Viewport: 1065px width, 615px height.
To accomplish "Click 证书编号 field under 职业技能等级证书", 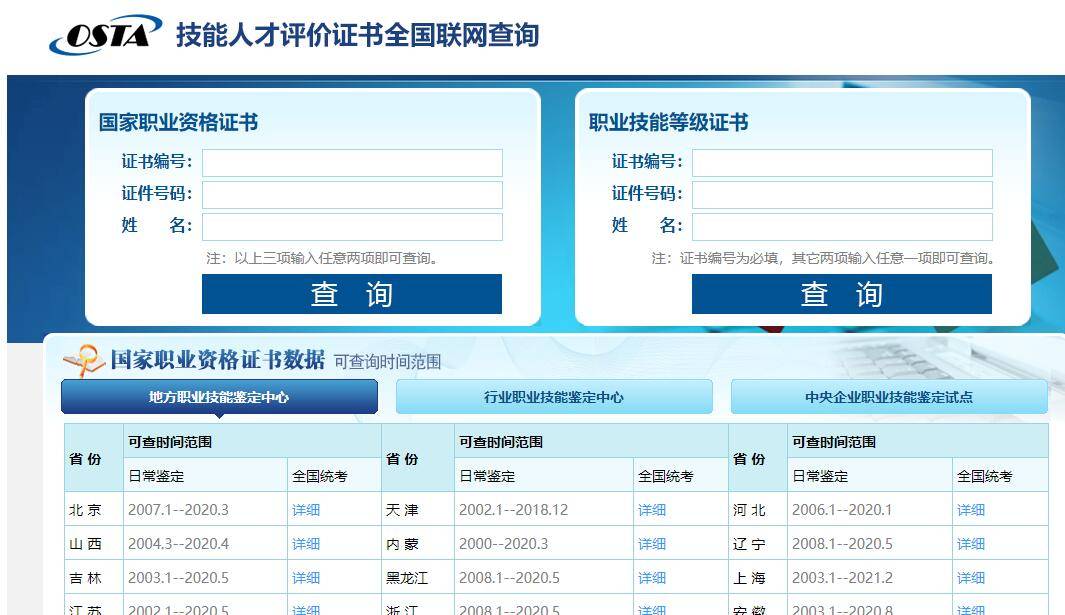I will (x=842, y=163).
